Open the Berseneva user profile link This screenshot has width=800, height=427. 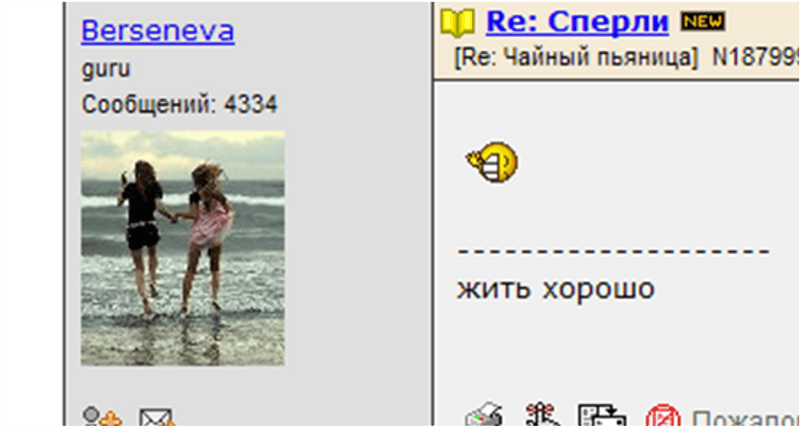[x=158, y=31]
